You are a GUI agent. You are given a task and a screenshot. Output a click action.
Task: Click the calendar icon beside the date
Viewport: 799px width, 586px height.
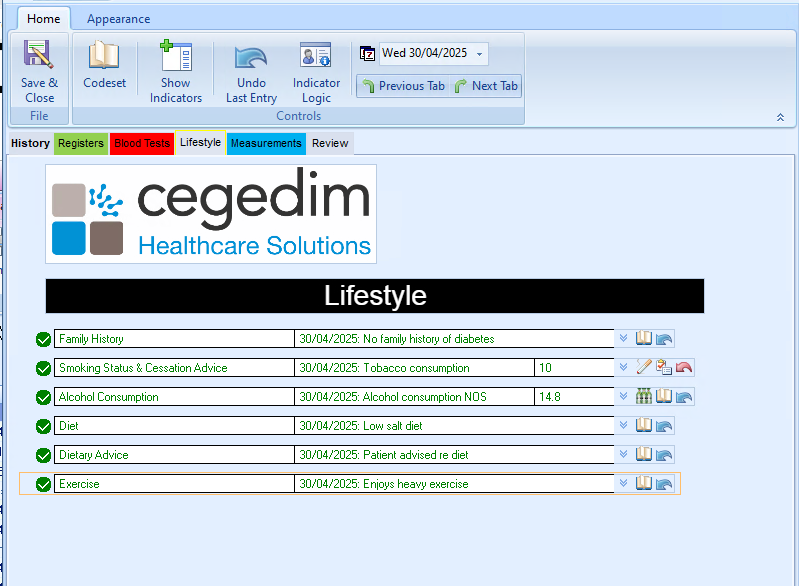[x=367, y=54]
